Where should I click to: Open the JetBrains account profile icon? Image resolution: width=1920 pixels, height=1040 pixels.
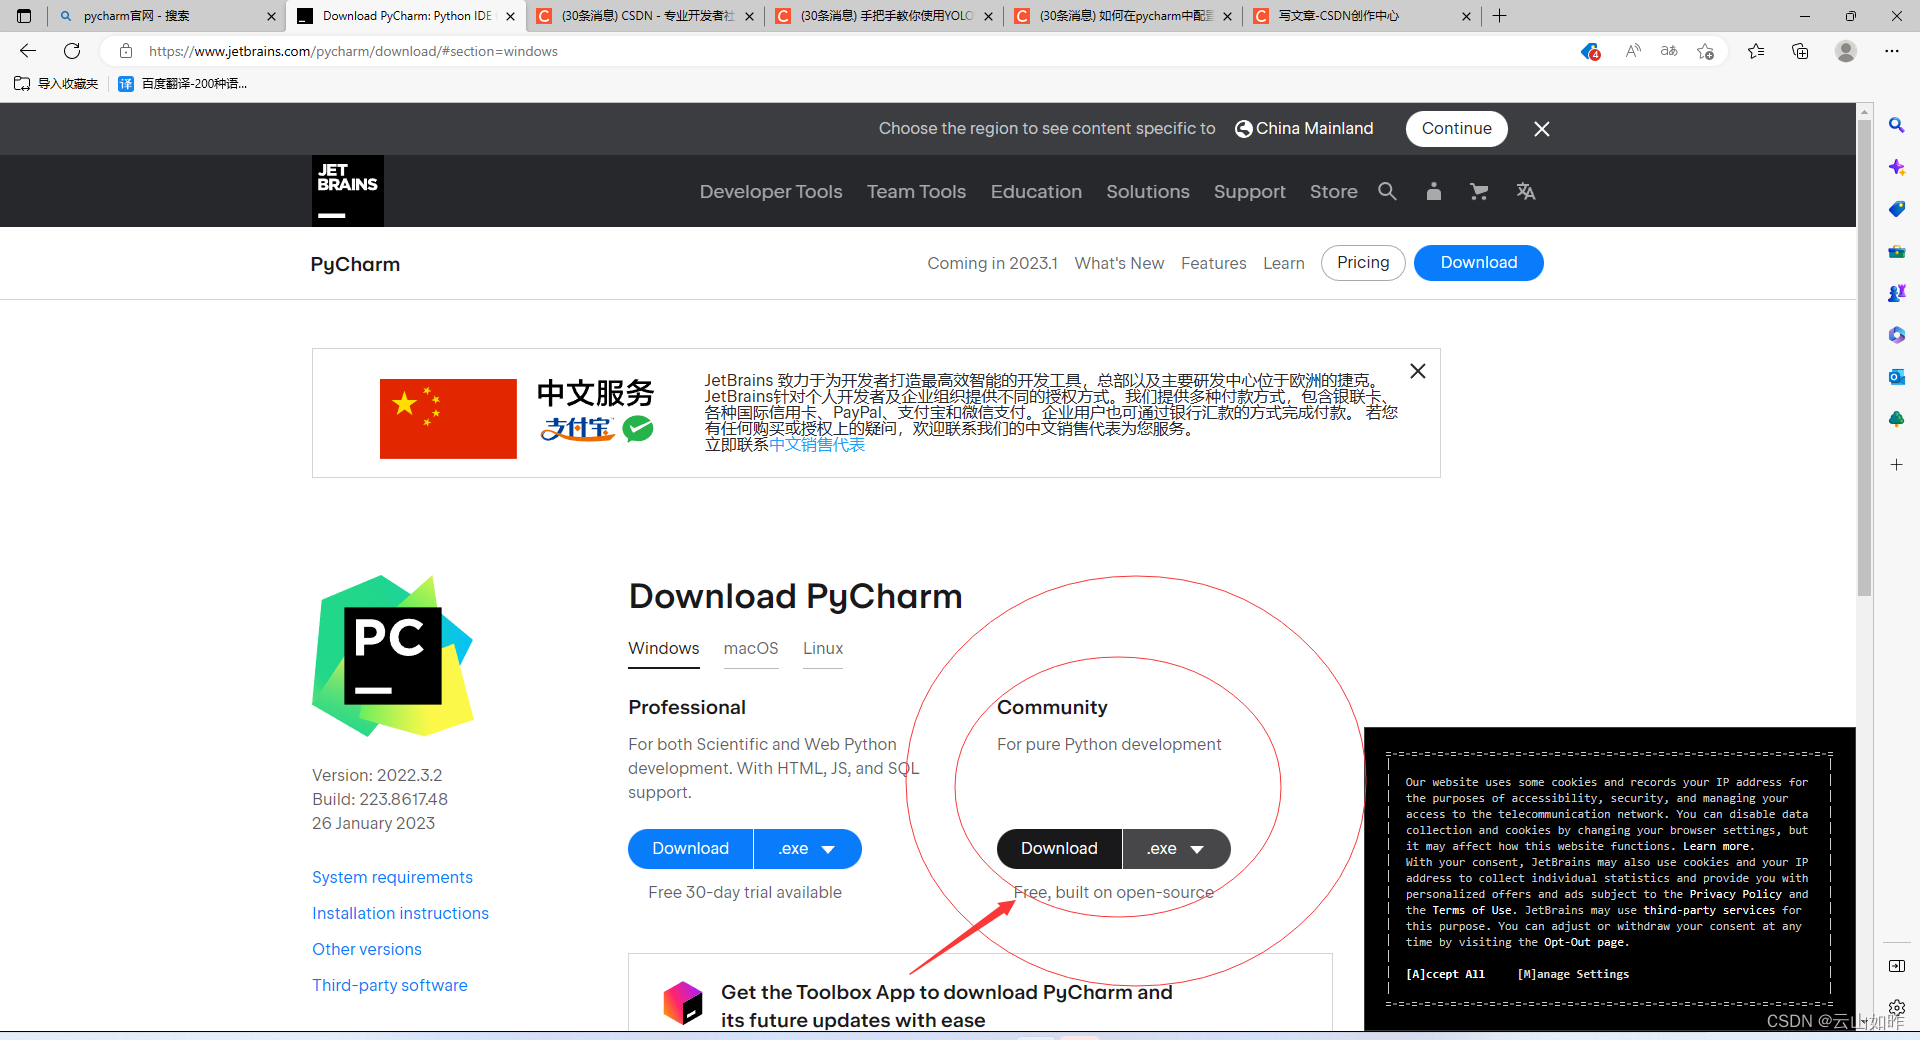(1433, 191)
